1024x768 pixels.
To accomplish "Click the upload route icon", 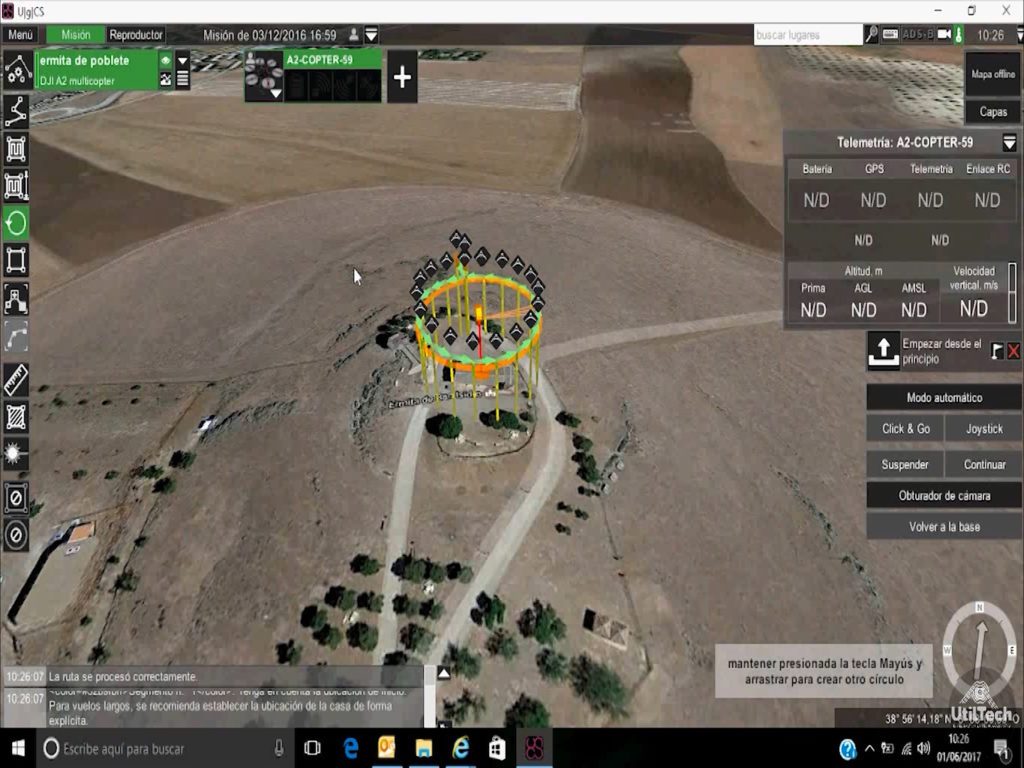I will (x=883, y=351).
